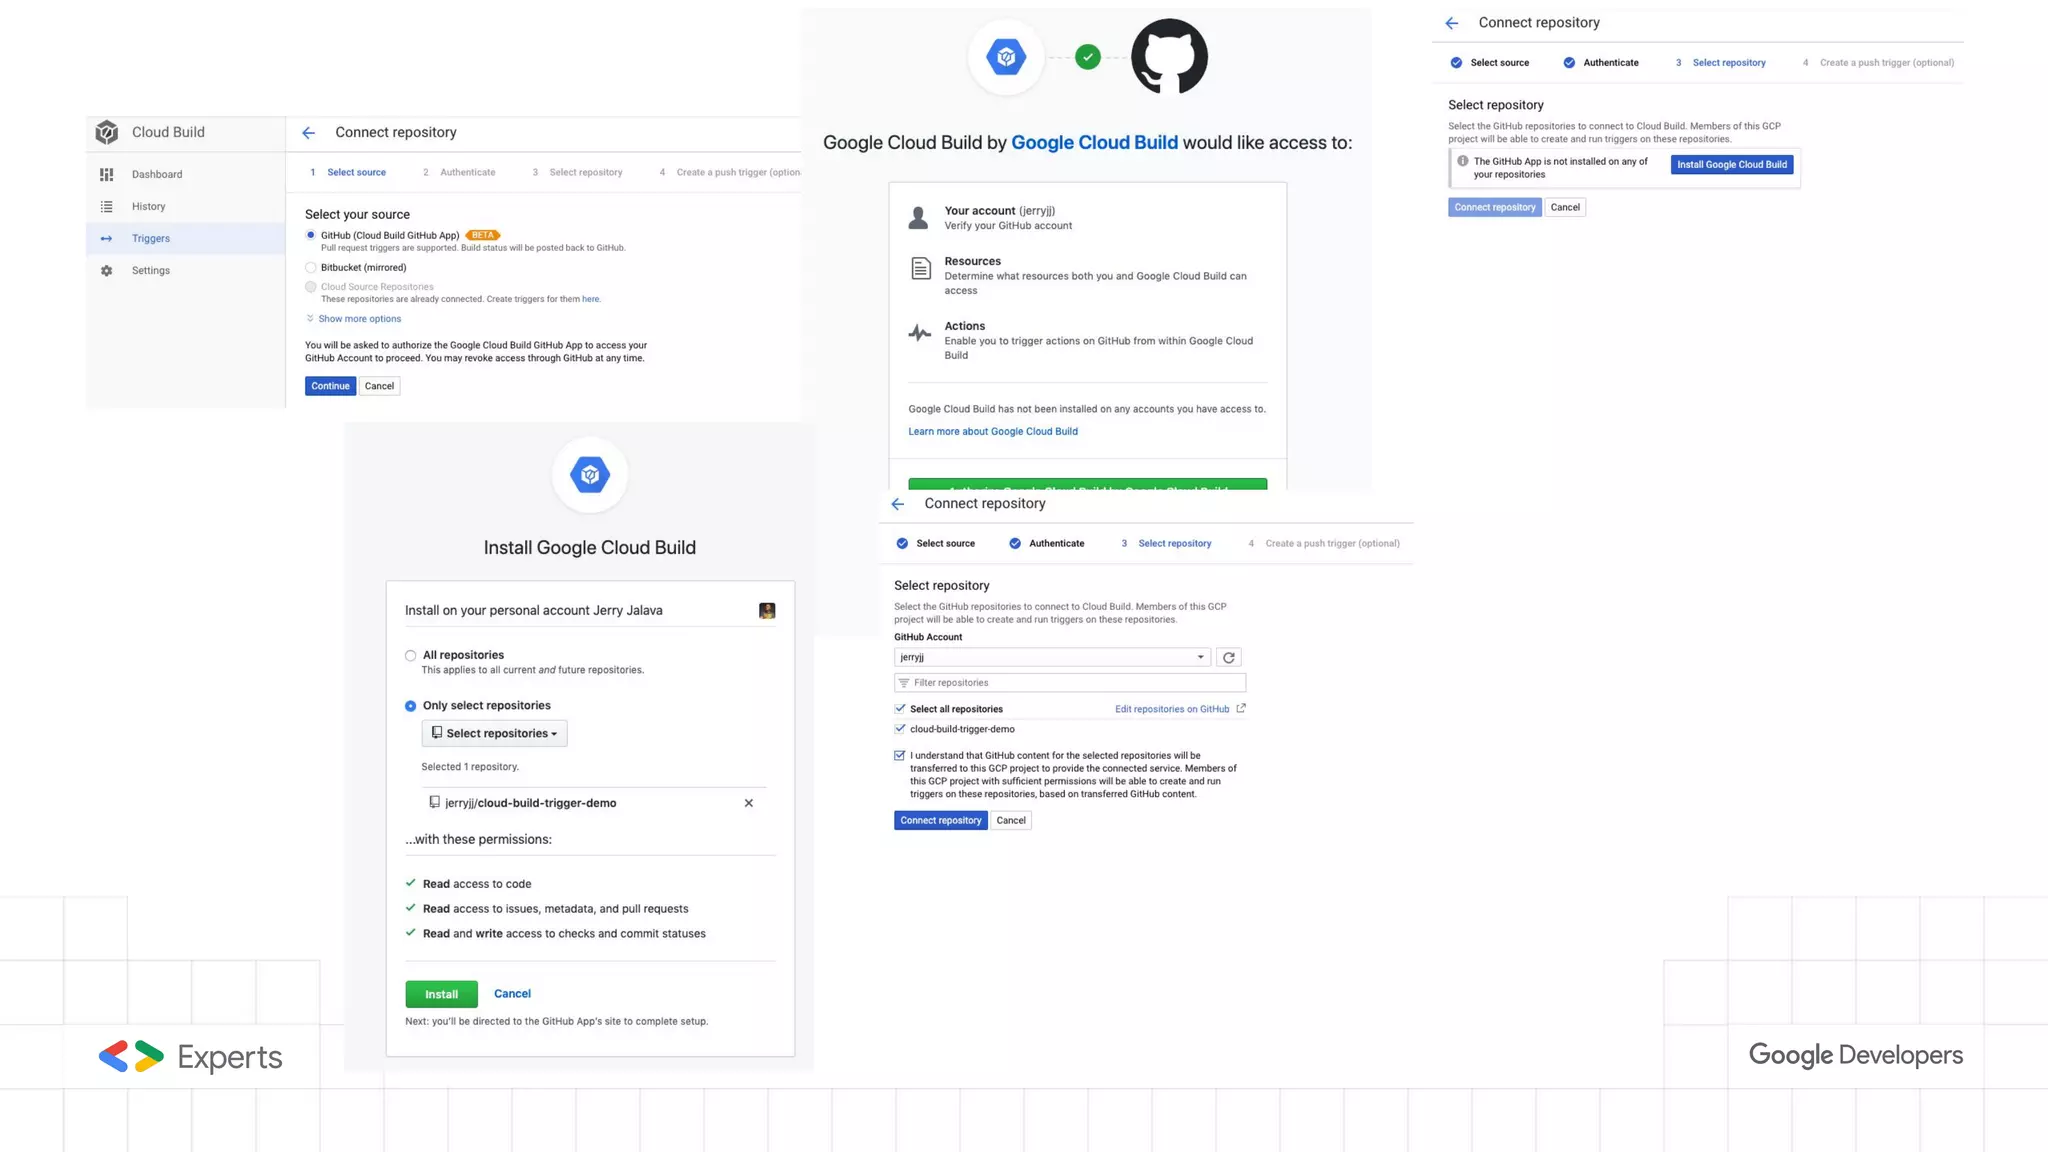This screenshot has width=2048, height=1152.
Task: Uncheck the cloud-build-trigger-demo checkbox
Action: pyautogui.click(x=900, y=729)
